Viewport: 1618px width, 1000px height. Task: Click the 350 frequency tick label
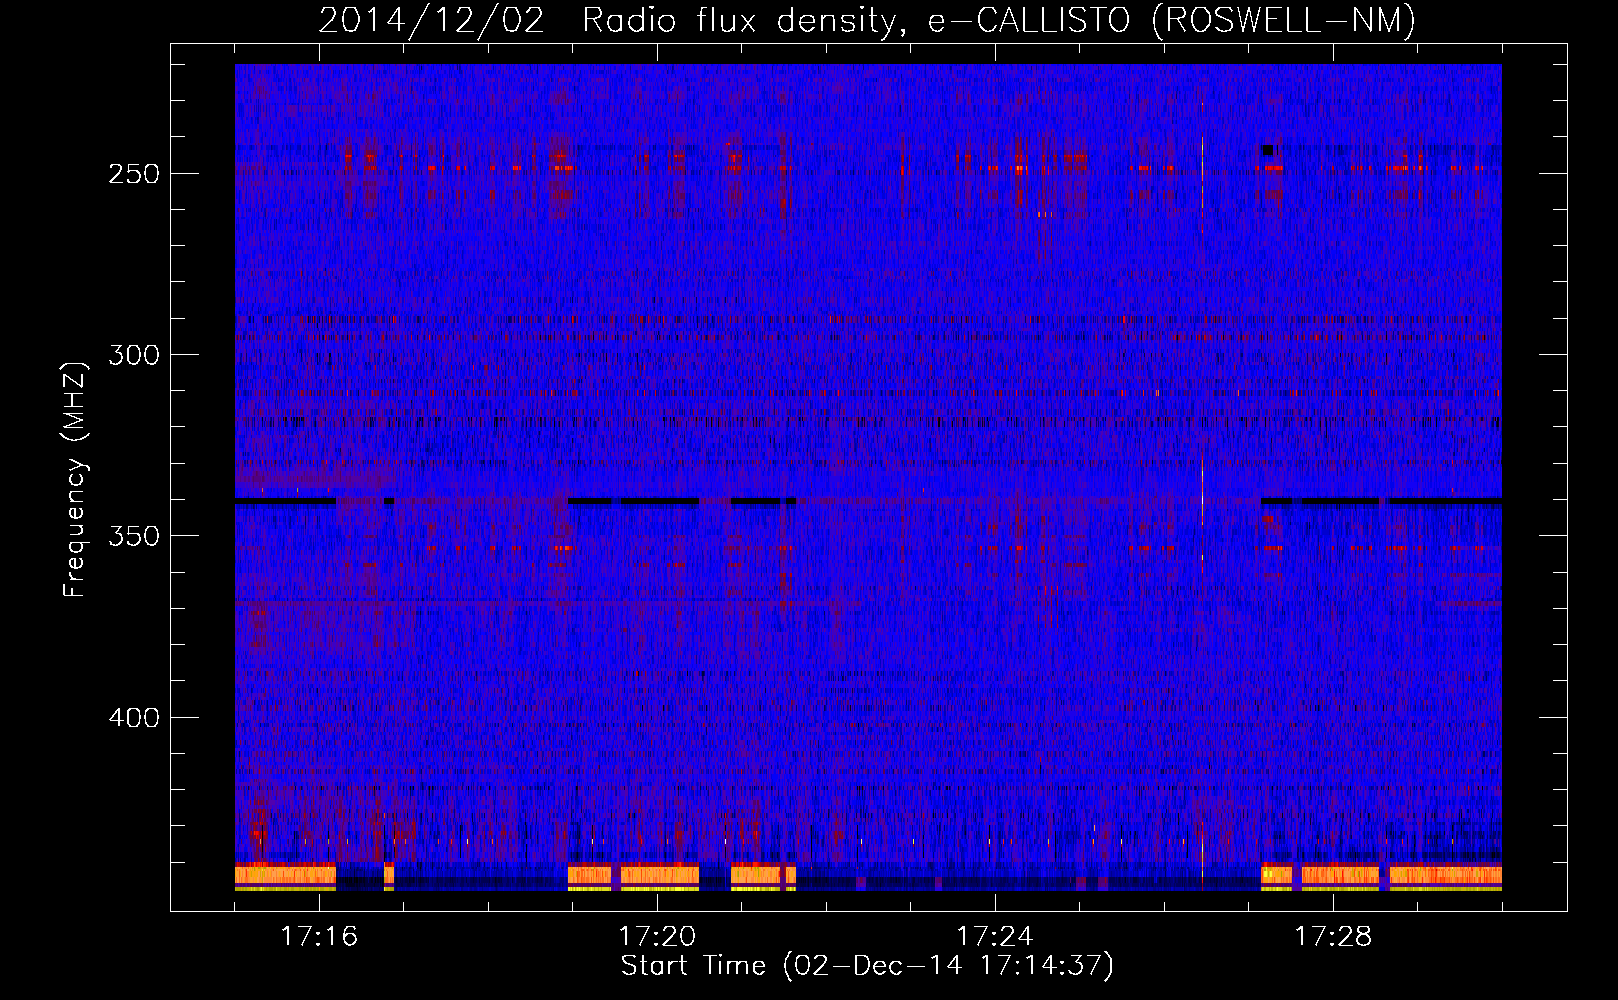click(x=134, y=536)
